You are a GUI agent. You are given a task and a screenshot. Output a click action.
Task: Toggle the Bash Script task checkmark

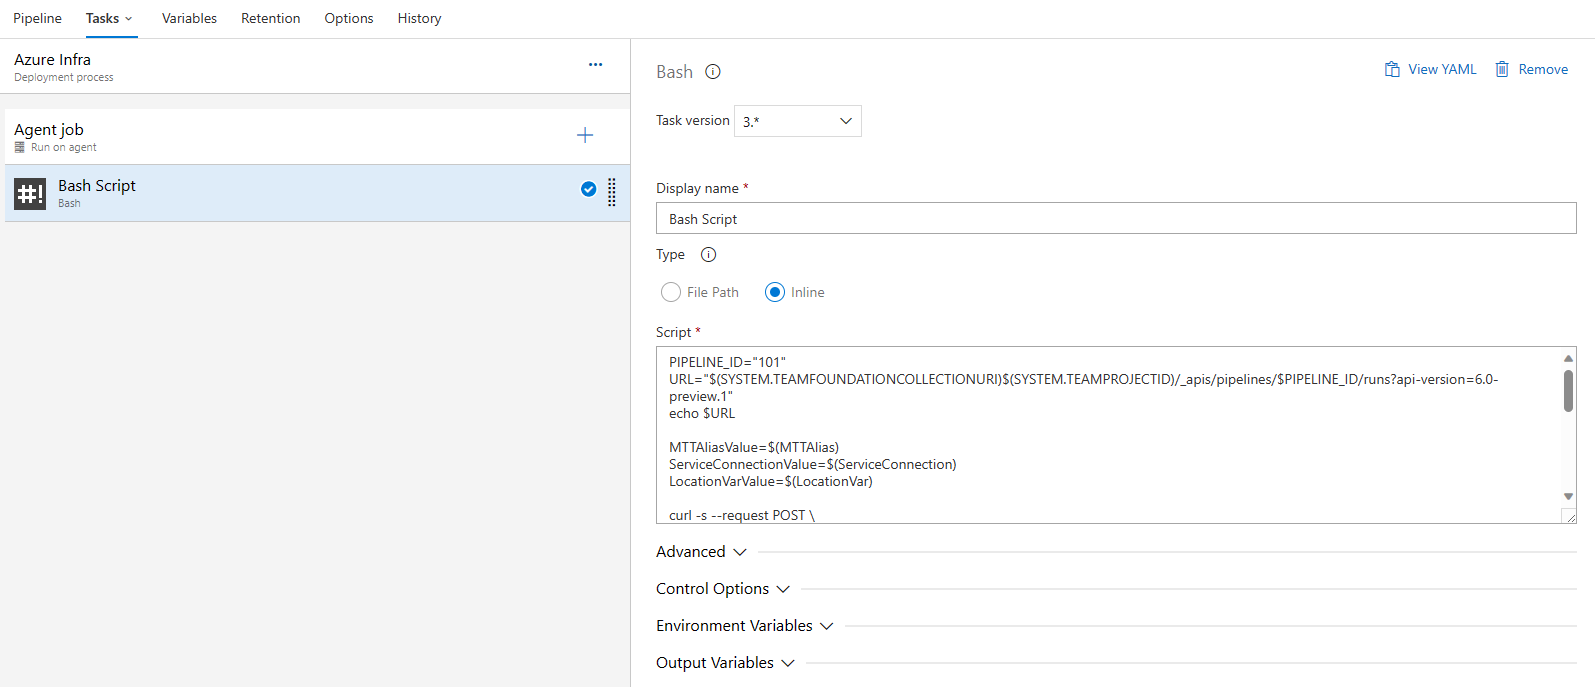click(x=589, y=189)
